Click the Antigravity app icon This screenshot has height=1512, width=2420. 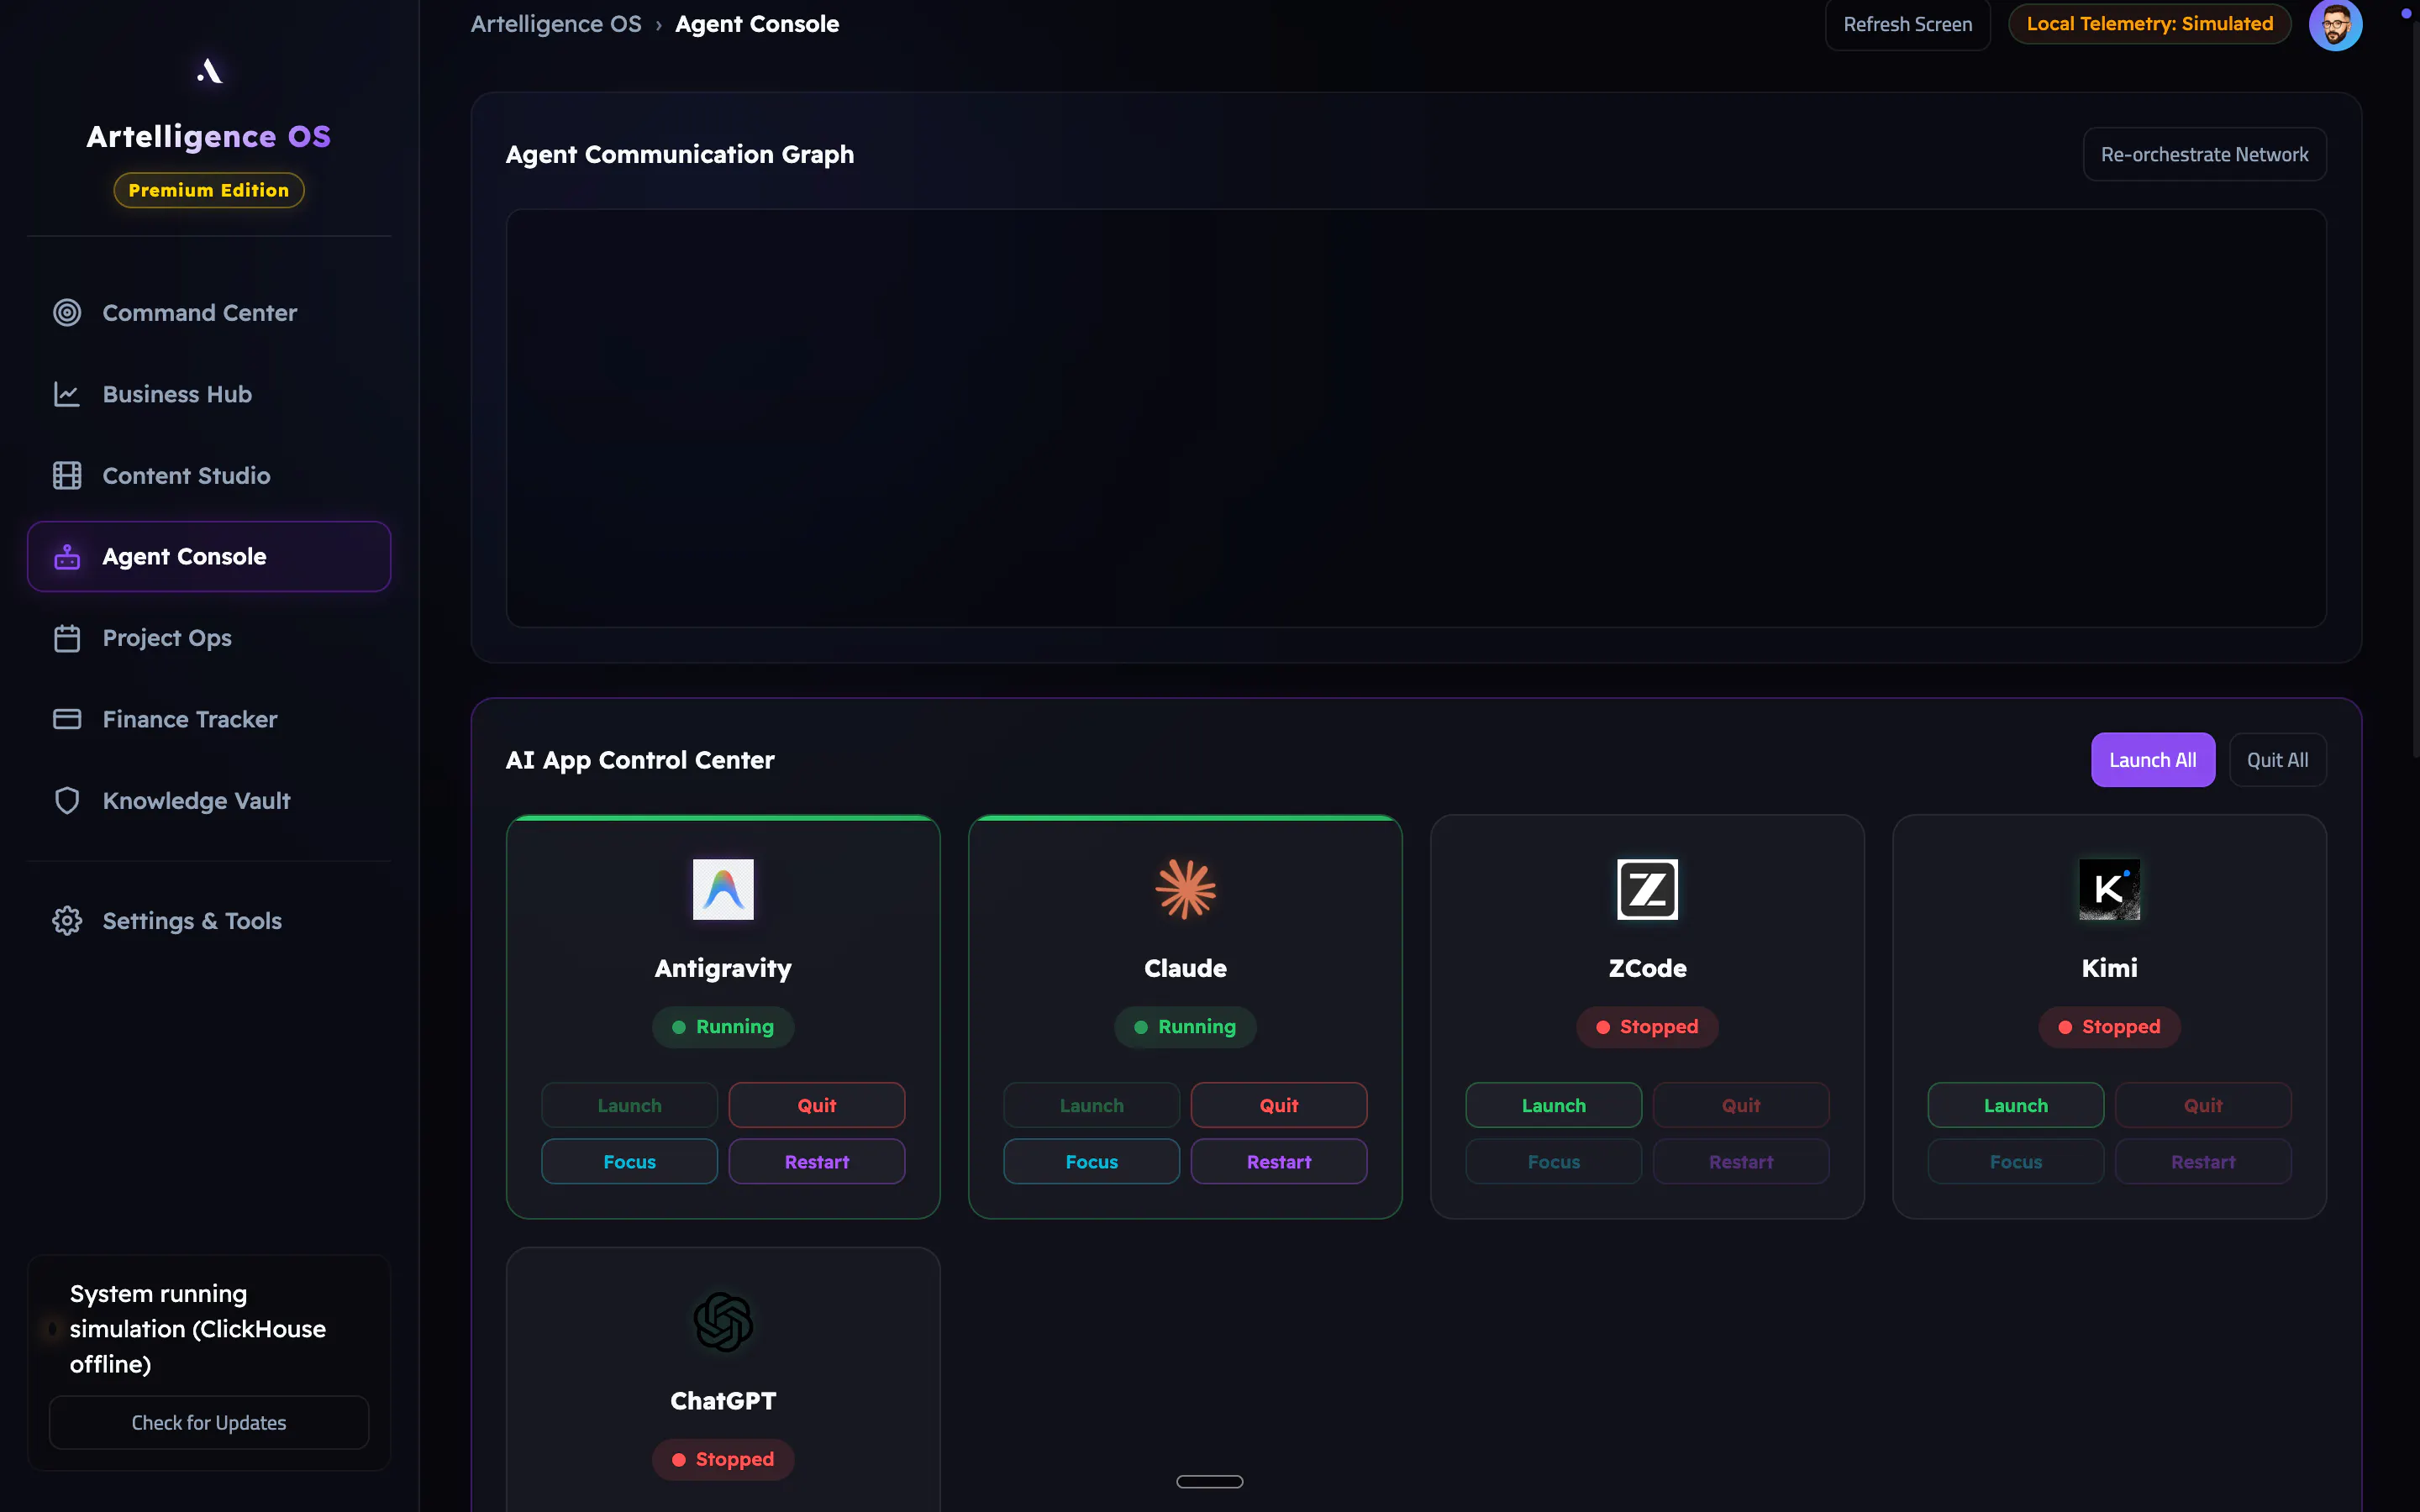click(x=723, y=889)
